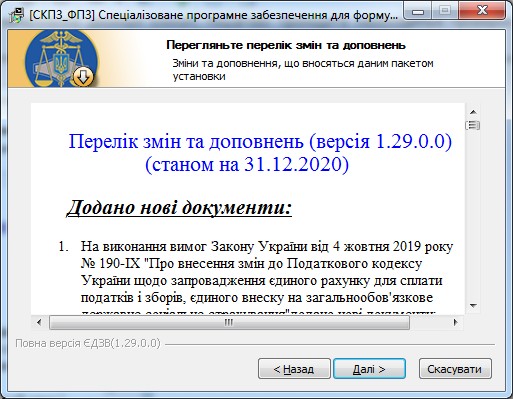Click the vertical scrollbar thumb
513x399 pixels.
(x=472, y=125)
